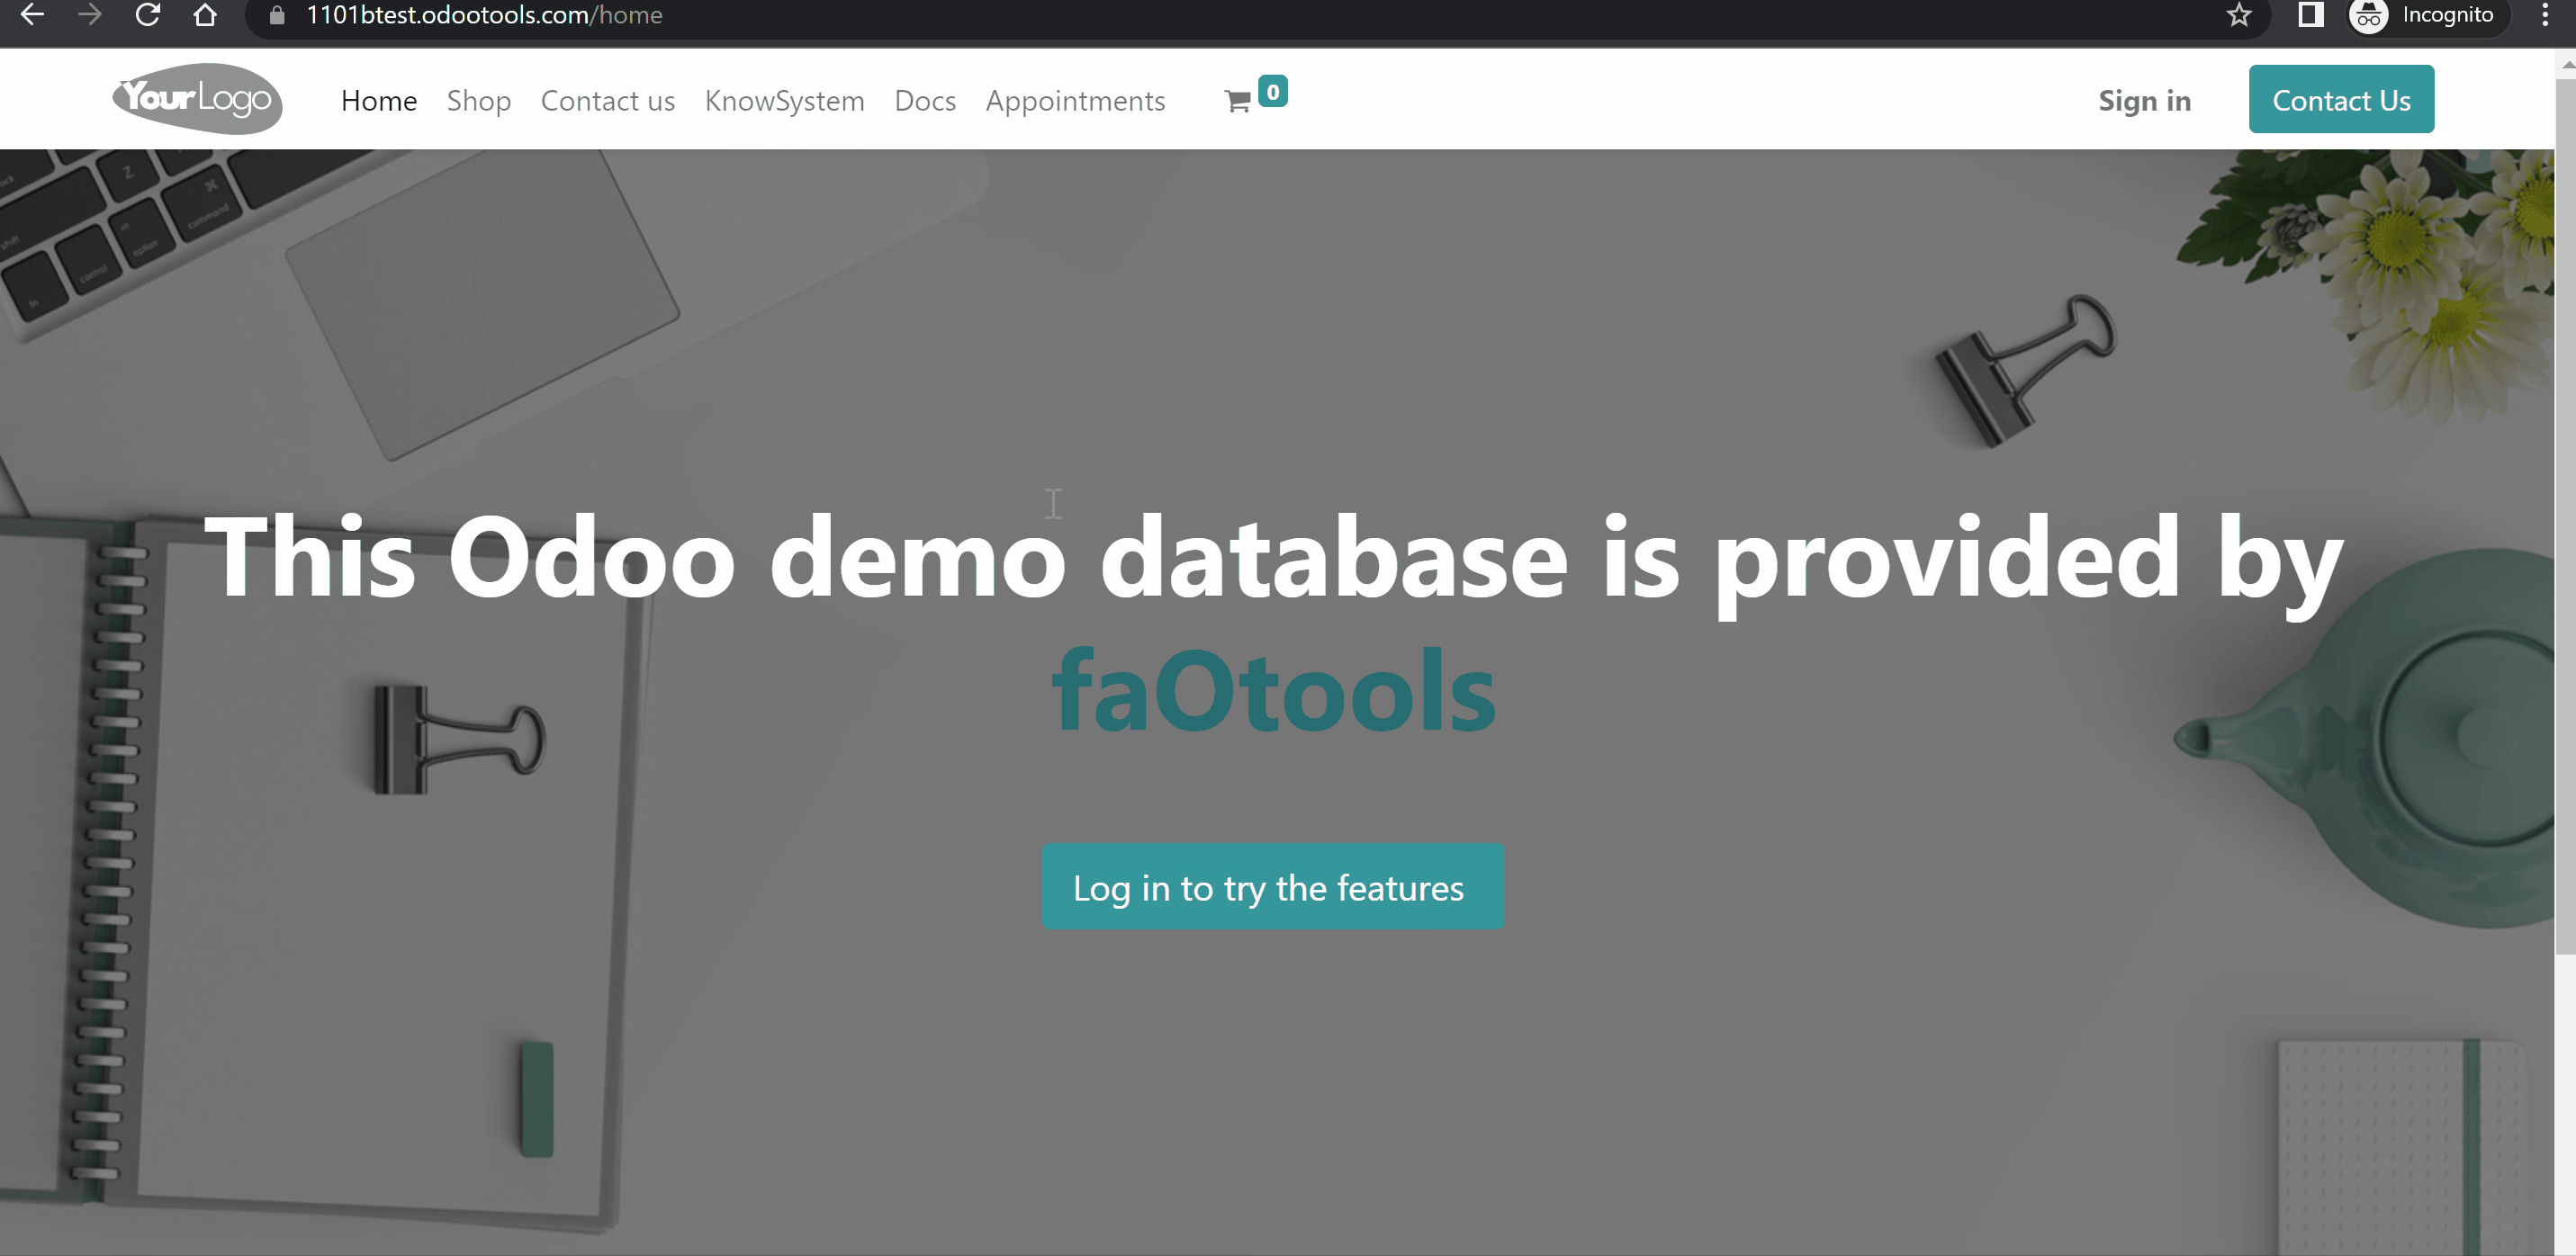2576x1256 pixels.
Task: Click the faOtools heading text
Action: pos(1273,690)
